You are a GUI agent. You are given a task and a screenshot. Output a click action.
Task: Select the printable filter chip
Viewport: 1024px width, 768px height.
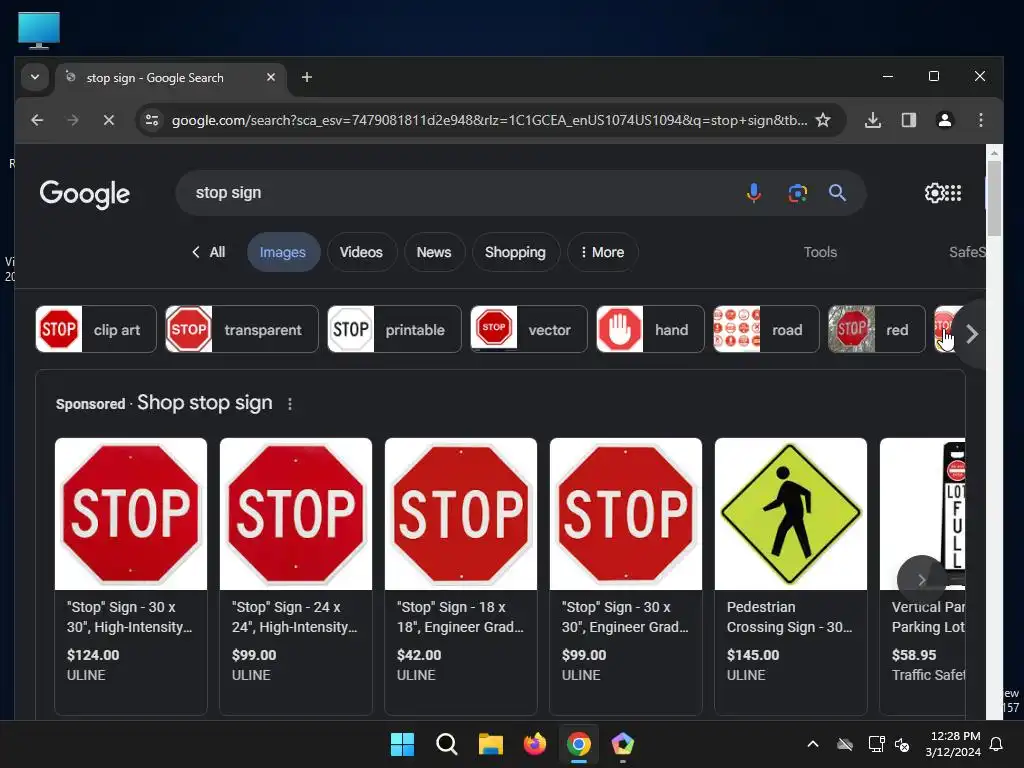click(x=394, y=329)
